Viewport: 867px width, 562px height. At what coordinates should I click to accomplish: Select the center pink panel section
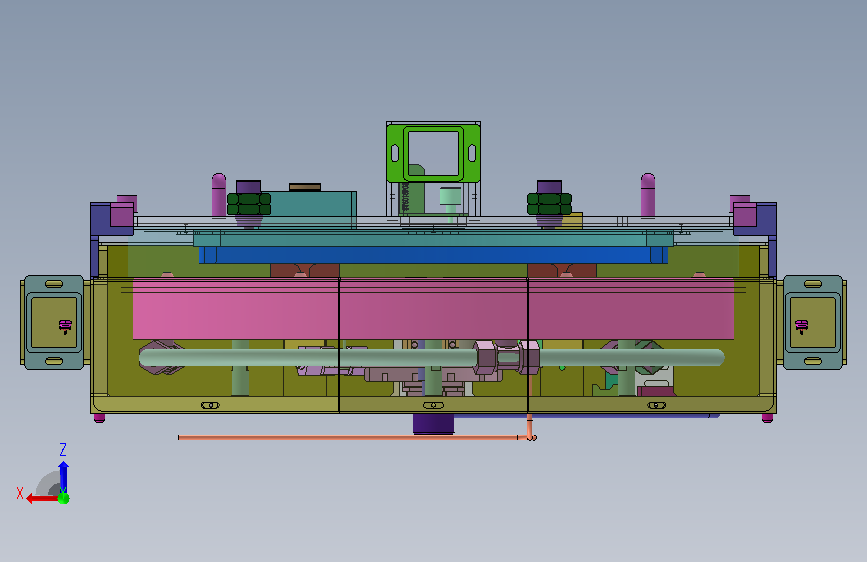pyautogui.click(x=434, y=309)
